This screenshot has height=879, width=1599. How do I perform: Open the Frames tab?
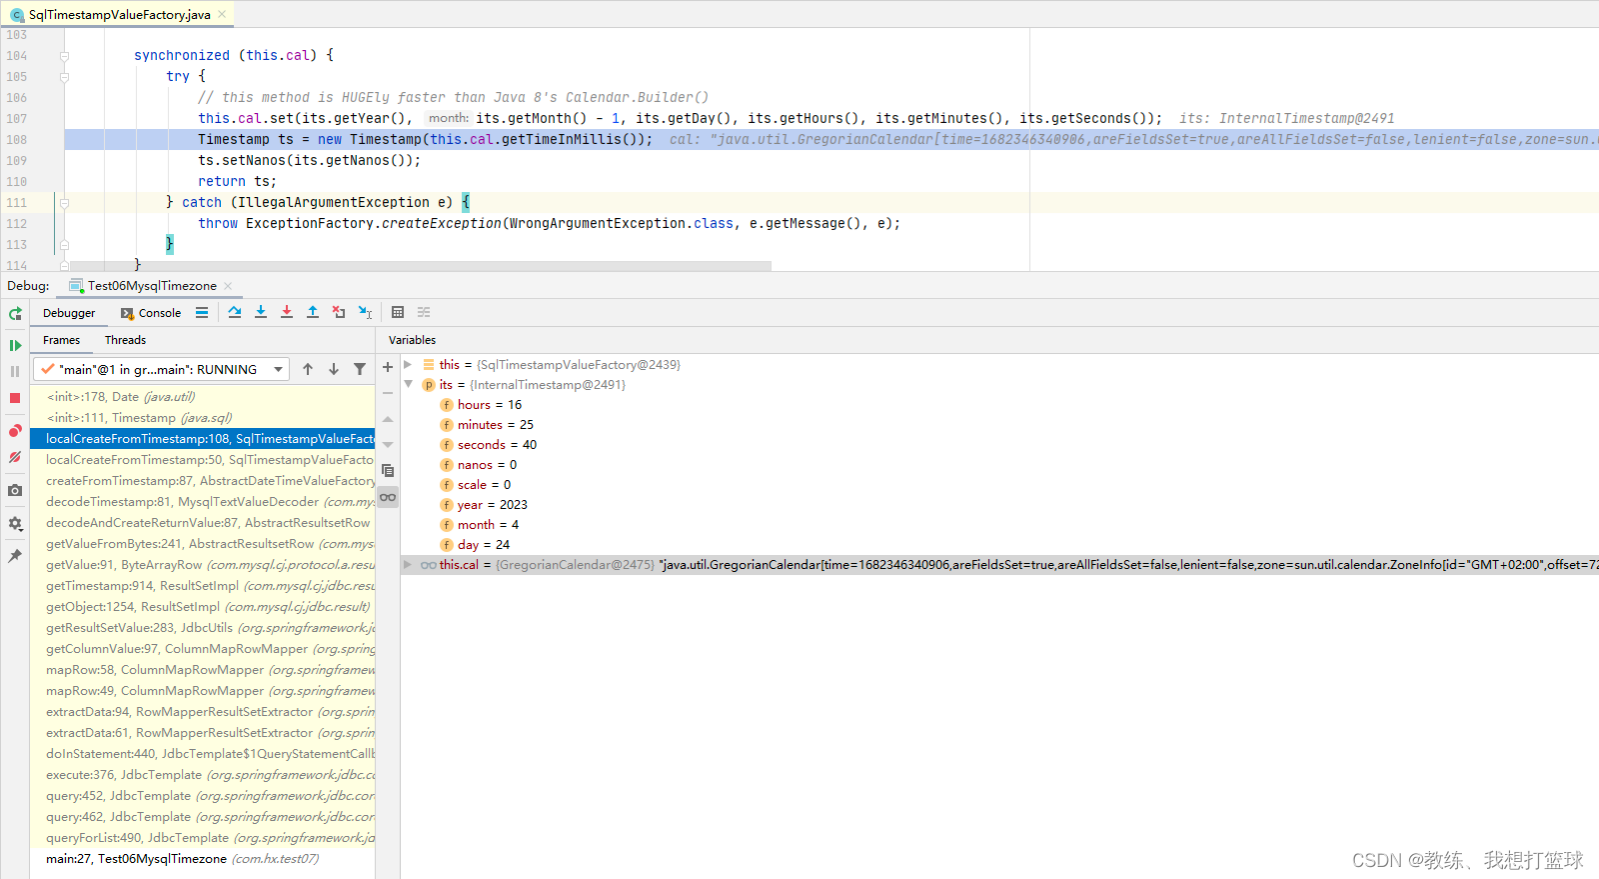click(x=61, y=340)
